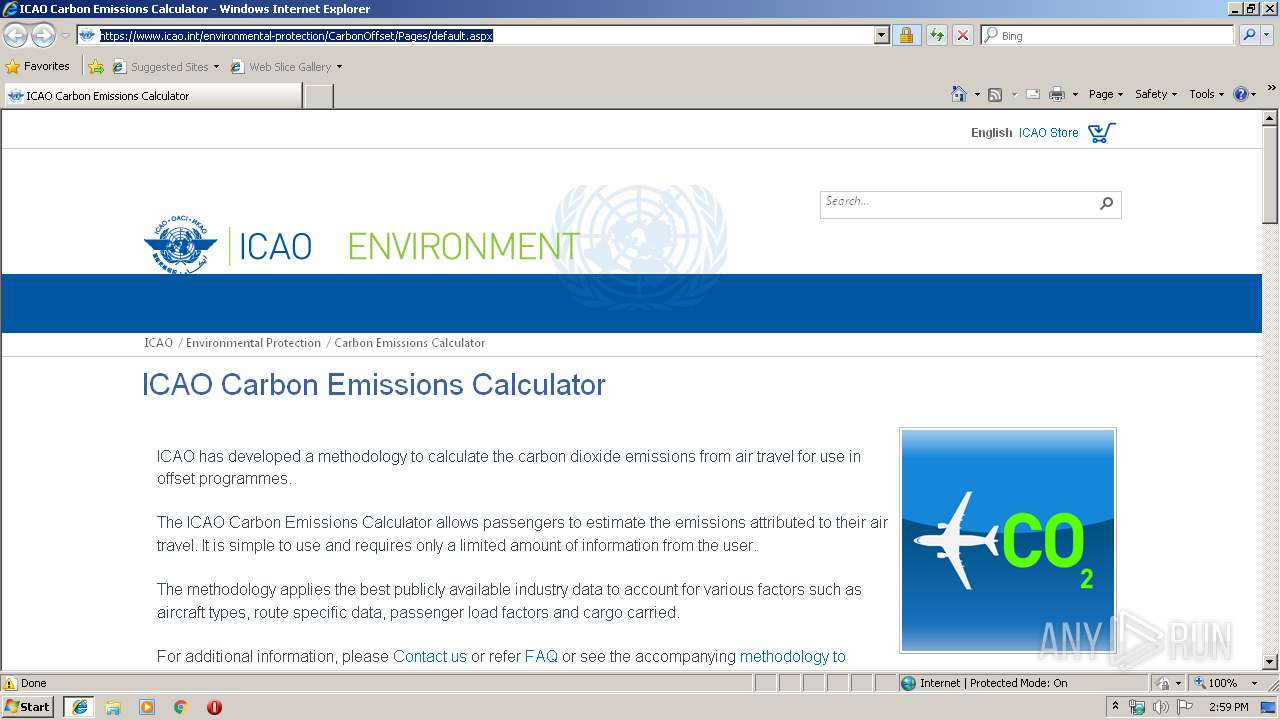
Task: Open the Page menu
Action: pyautogui.click(x=1106, y=94)
